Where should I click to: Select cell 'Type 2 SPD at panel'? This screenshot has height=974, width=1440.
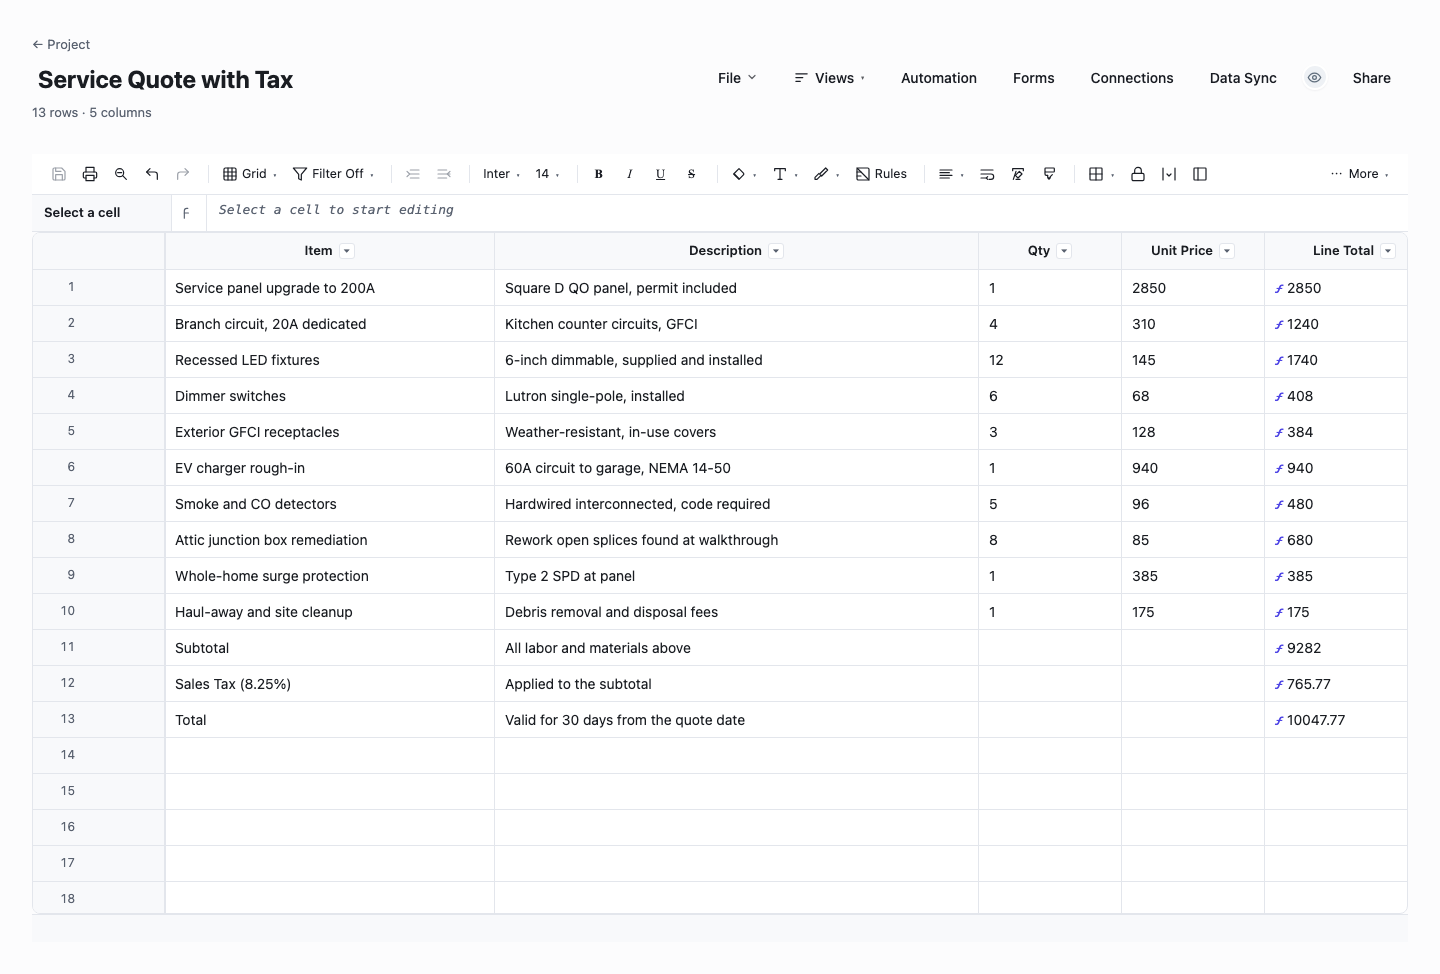click(736, 576)
